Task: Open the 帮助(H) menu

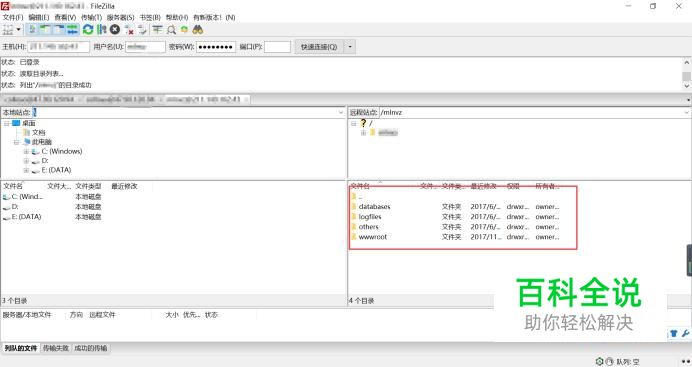Action: (177, 17)
